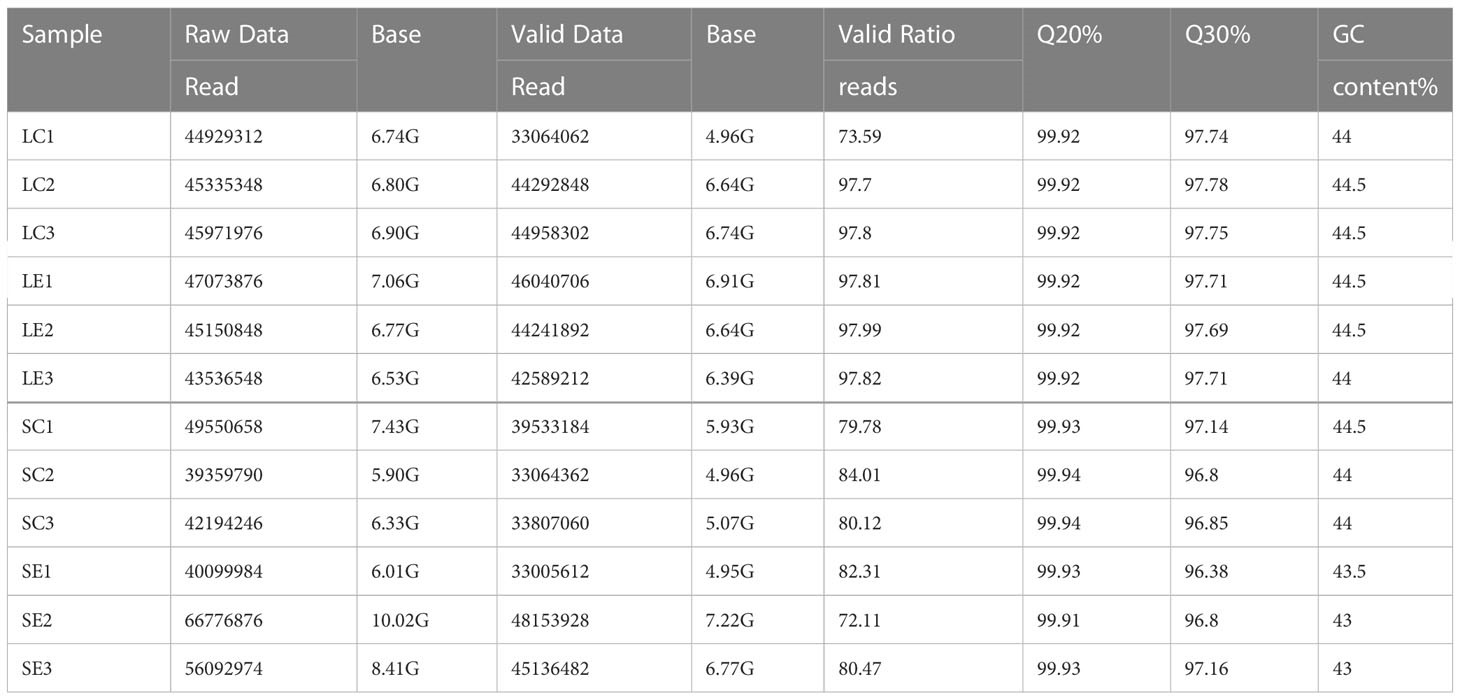Click the Sample column header
This screenshot has height=700, width=1460.
tap(62, 35)
